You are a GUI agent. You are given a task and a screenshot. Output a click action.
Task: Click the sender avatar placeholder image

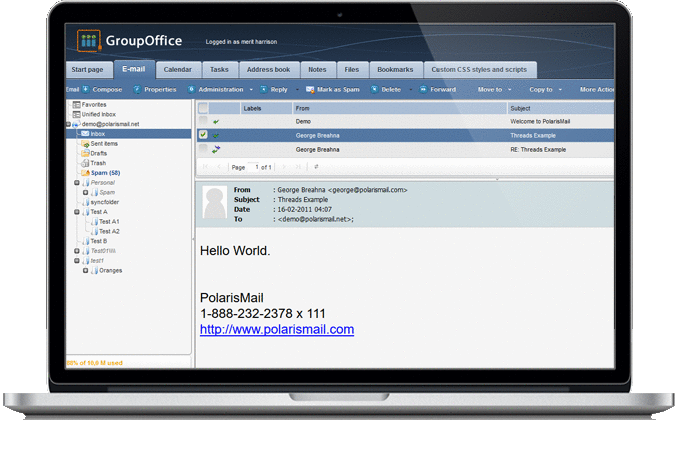pyautogui.click(x=215, y=203)
